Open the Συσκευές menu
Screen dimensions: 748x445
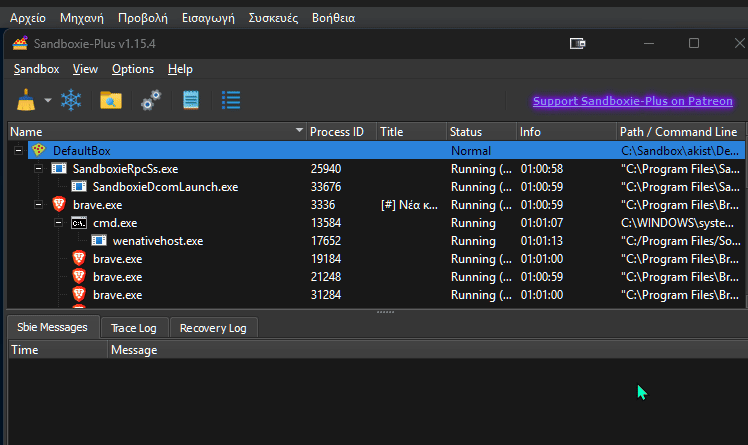pos(273,18)
